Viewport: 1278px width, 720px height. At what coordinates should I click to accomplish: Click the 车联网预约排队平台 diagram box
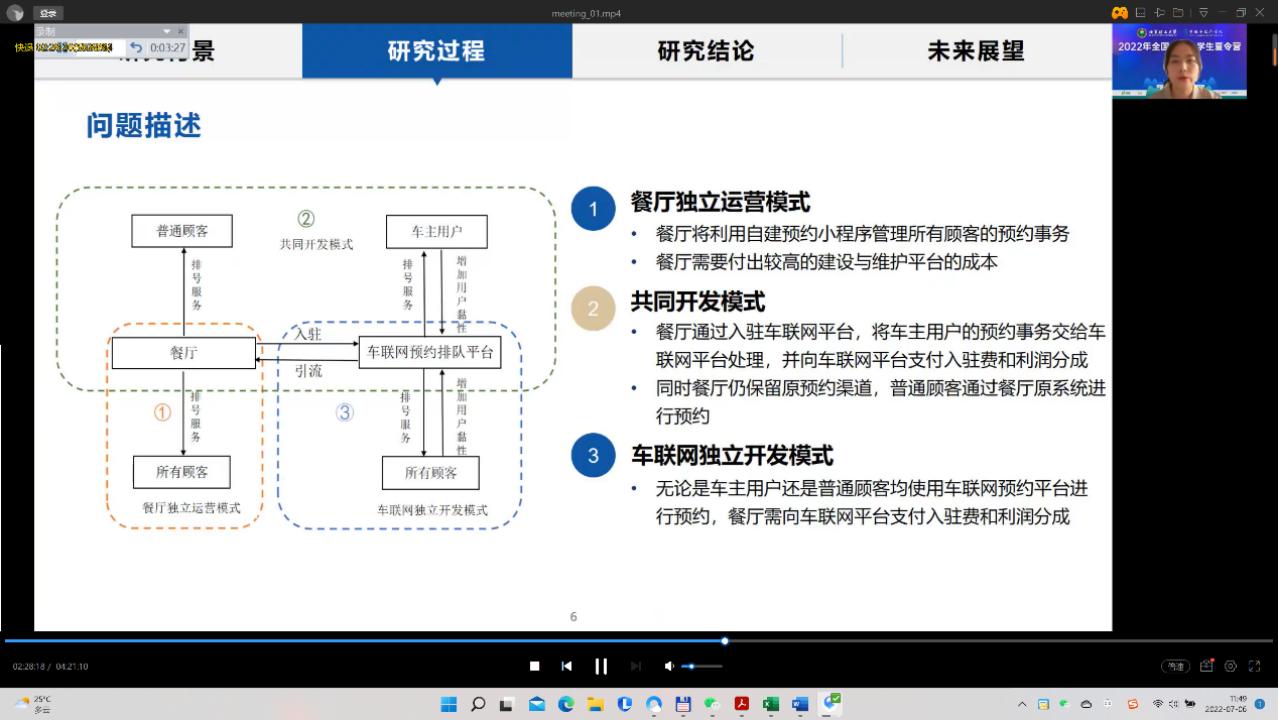[x=430, y=352]
